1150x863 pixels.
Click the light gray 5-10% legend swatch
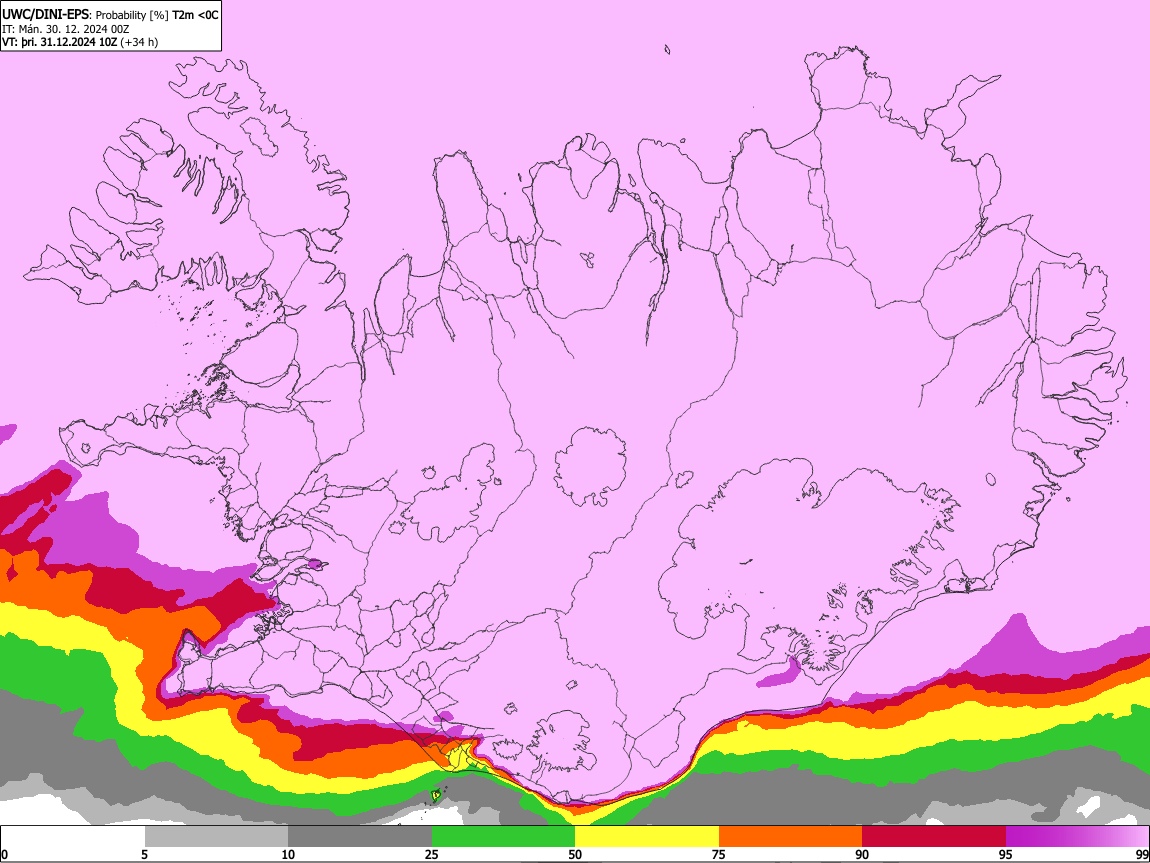point(216,837)
